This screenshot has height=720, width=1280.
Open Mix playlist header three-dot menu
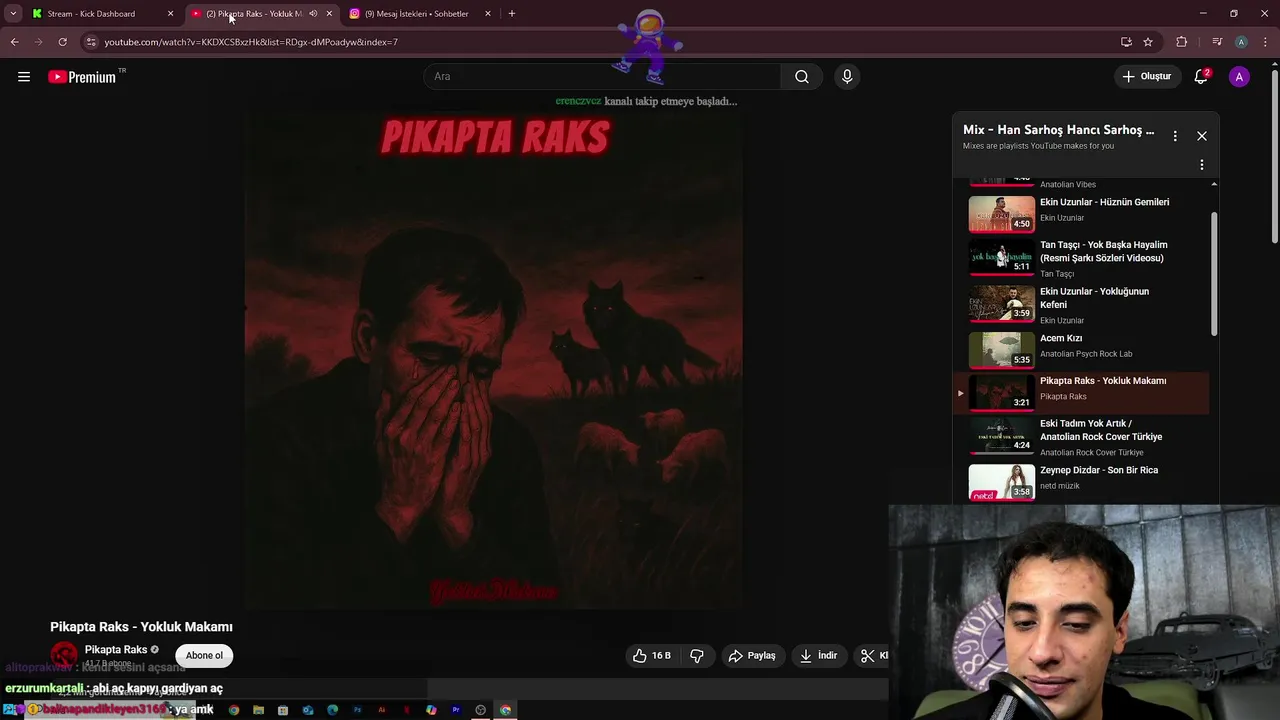[1175, 136]
